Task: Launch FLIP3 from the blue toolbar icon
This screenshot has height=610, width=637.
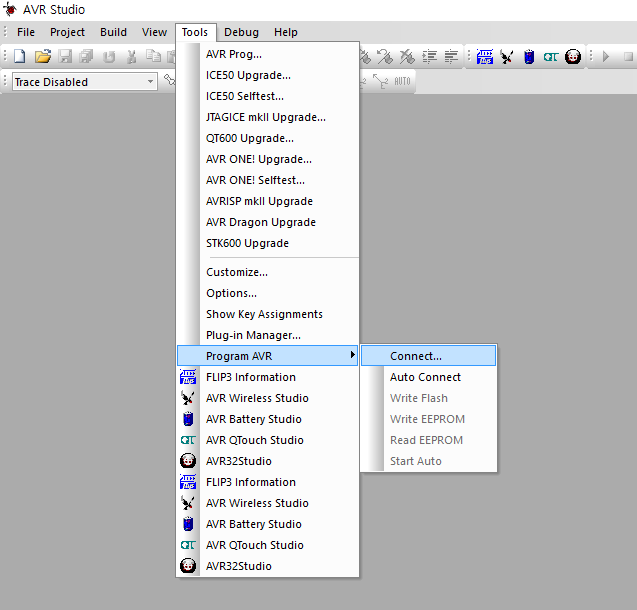Action: [x=485, y=57]
